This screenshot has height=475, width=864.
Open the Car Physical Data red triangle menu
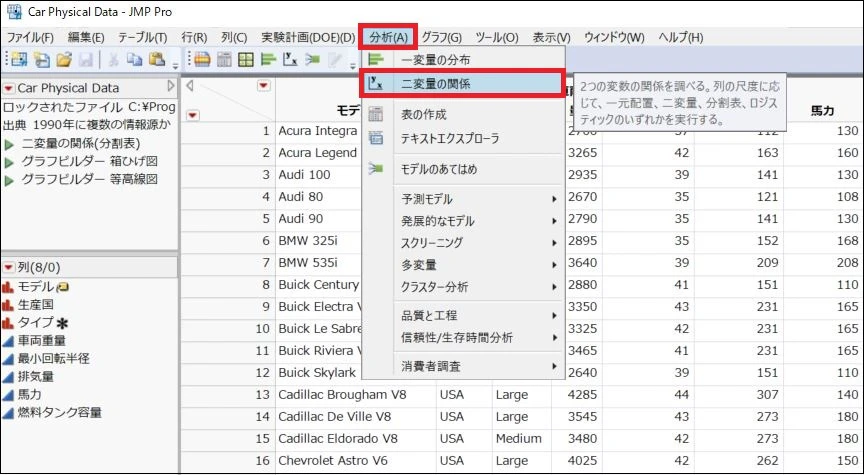(9, 88)
